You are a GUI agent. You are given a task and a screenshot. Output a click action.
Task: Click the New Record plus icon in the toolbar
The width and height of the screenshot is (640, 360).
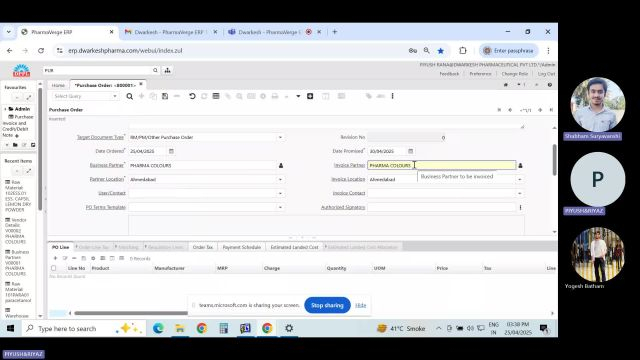(x=142, y=96)
